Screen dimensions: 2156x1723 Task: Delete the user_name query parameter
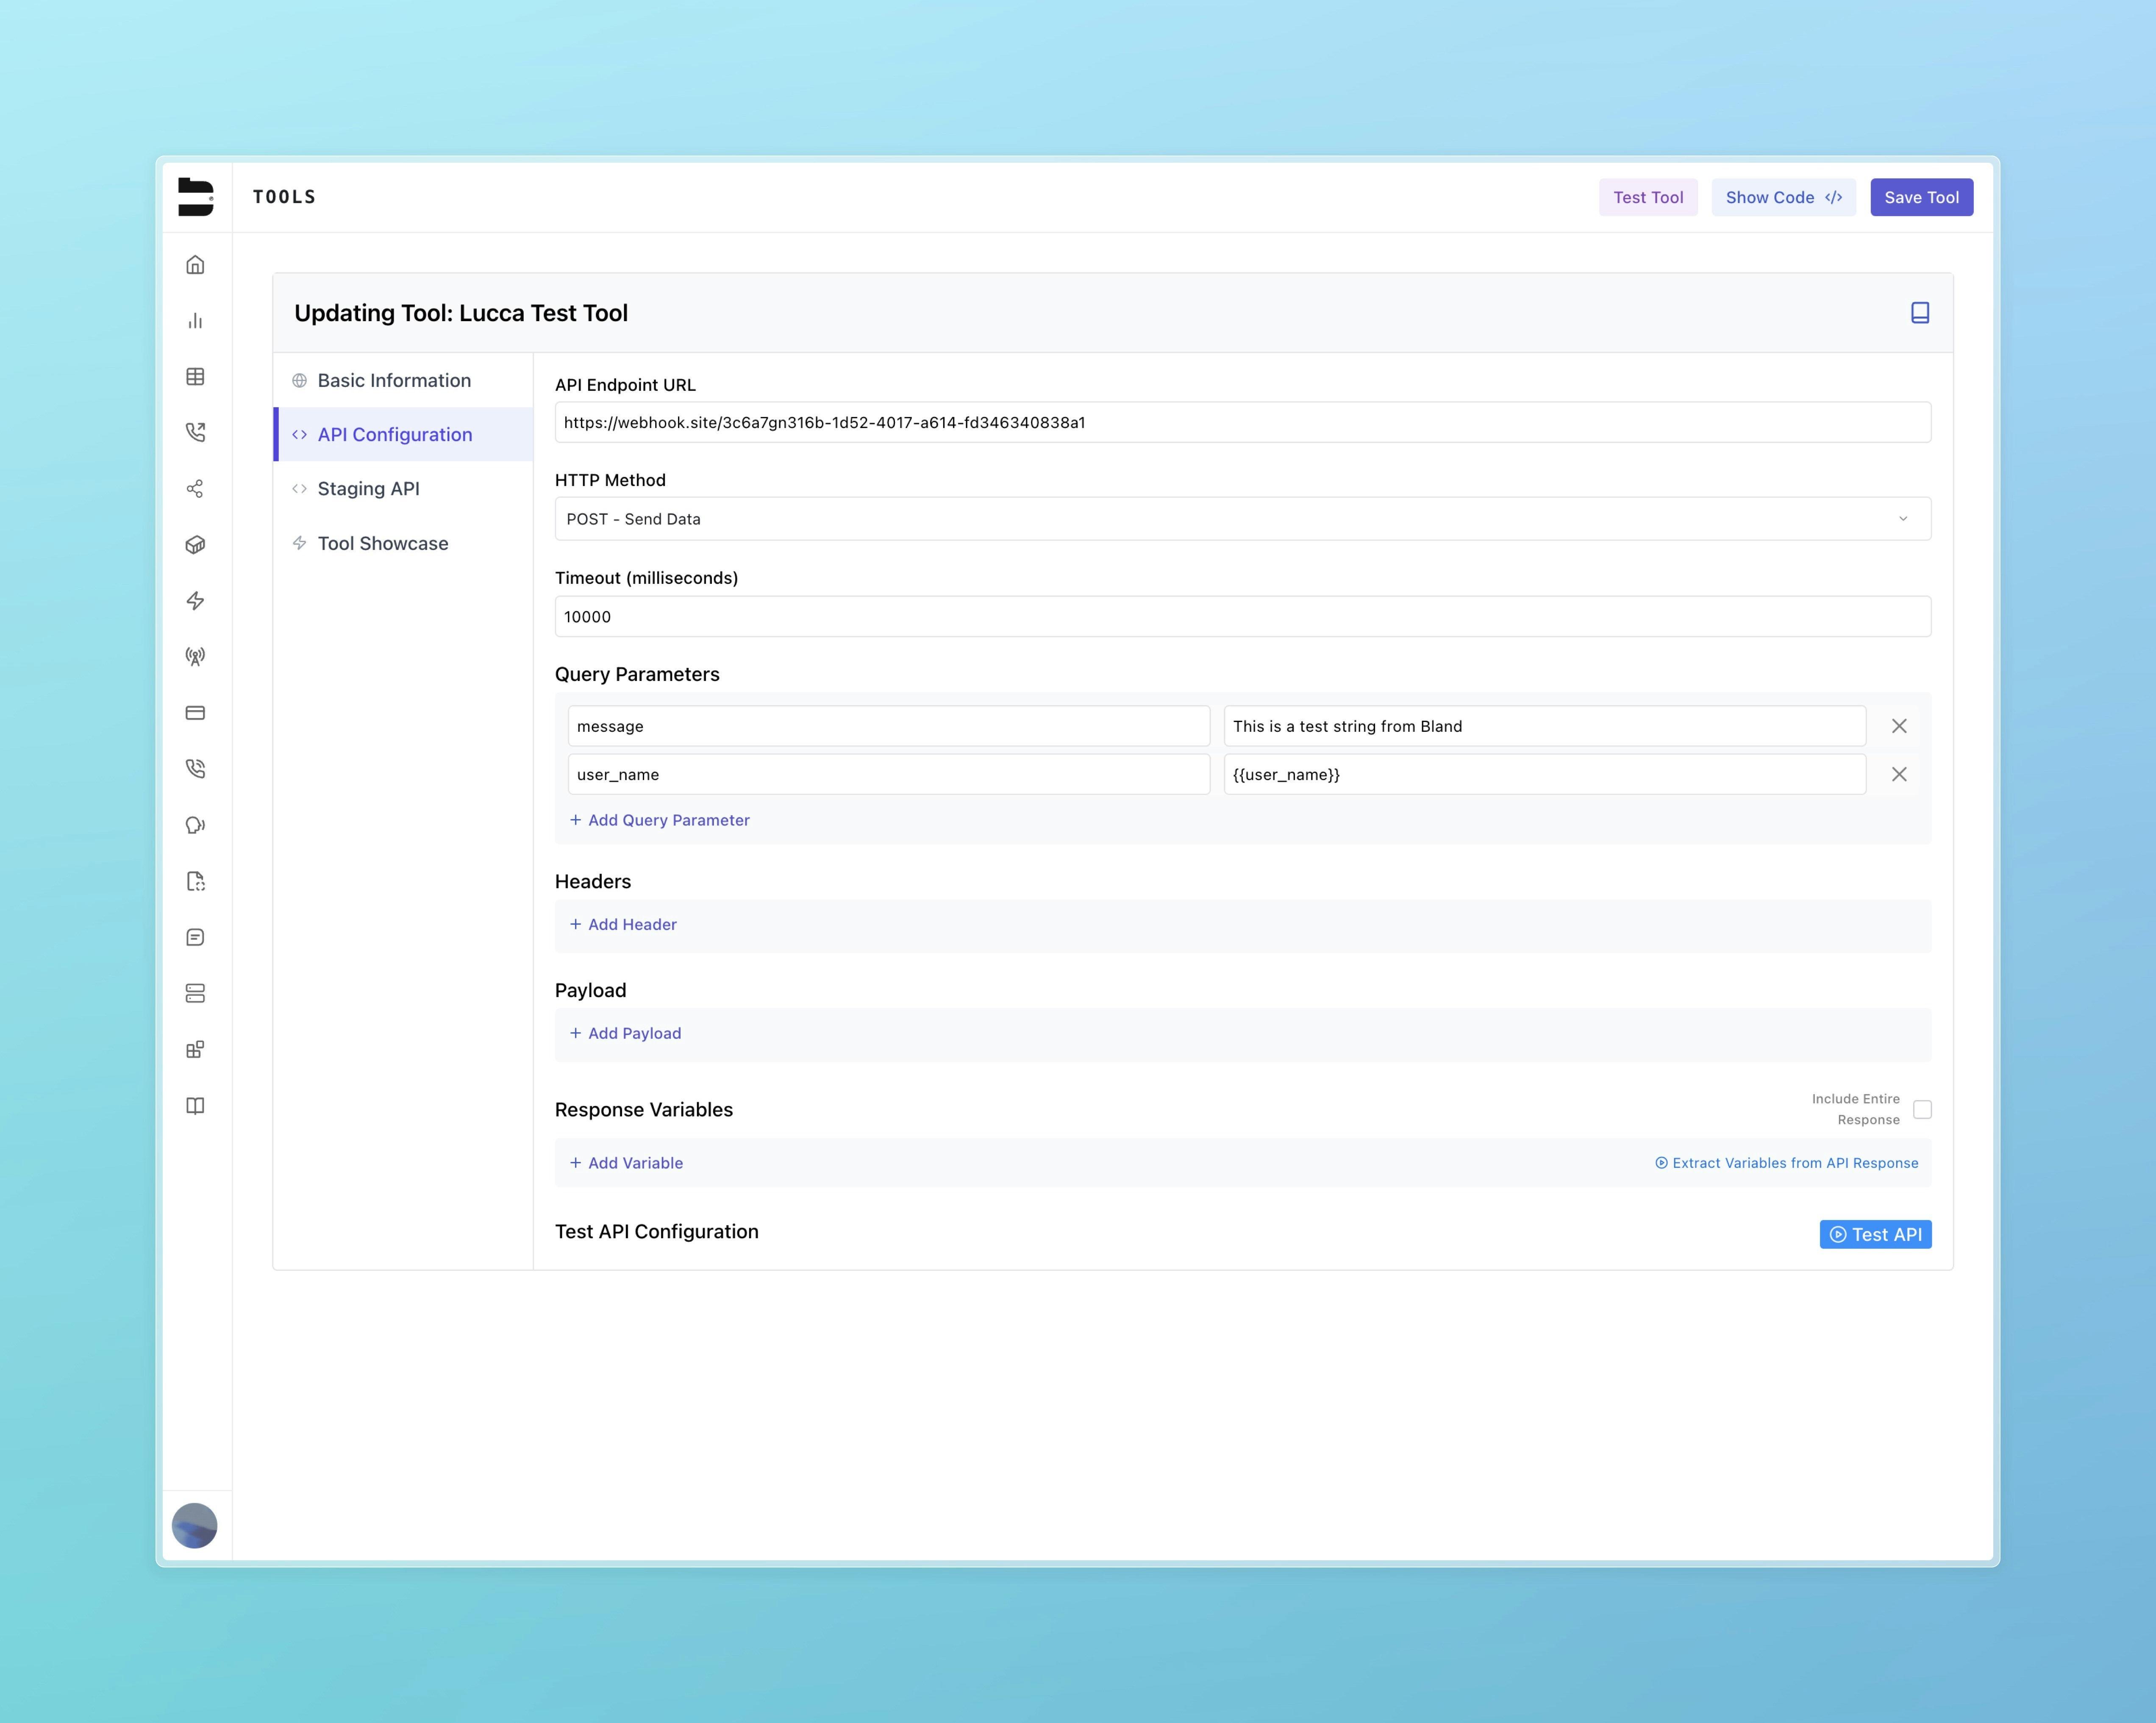click(1898, 774)
